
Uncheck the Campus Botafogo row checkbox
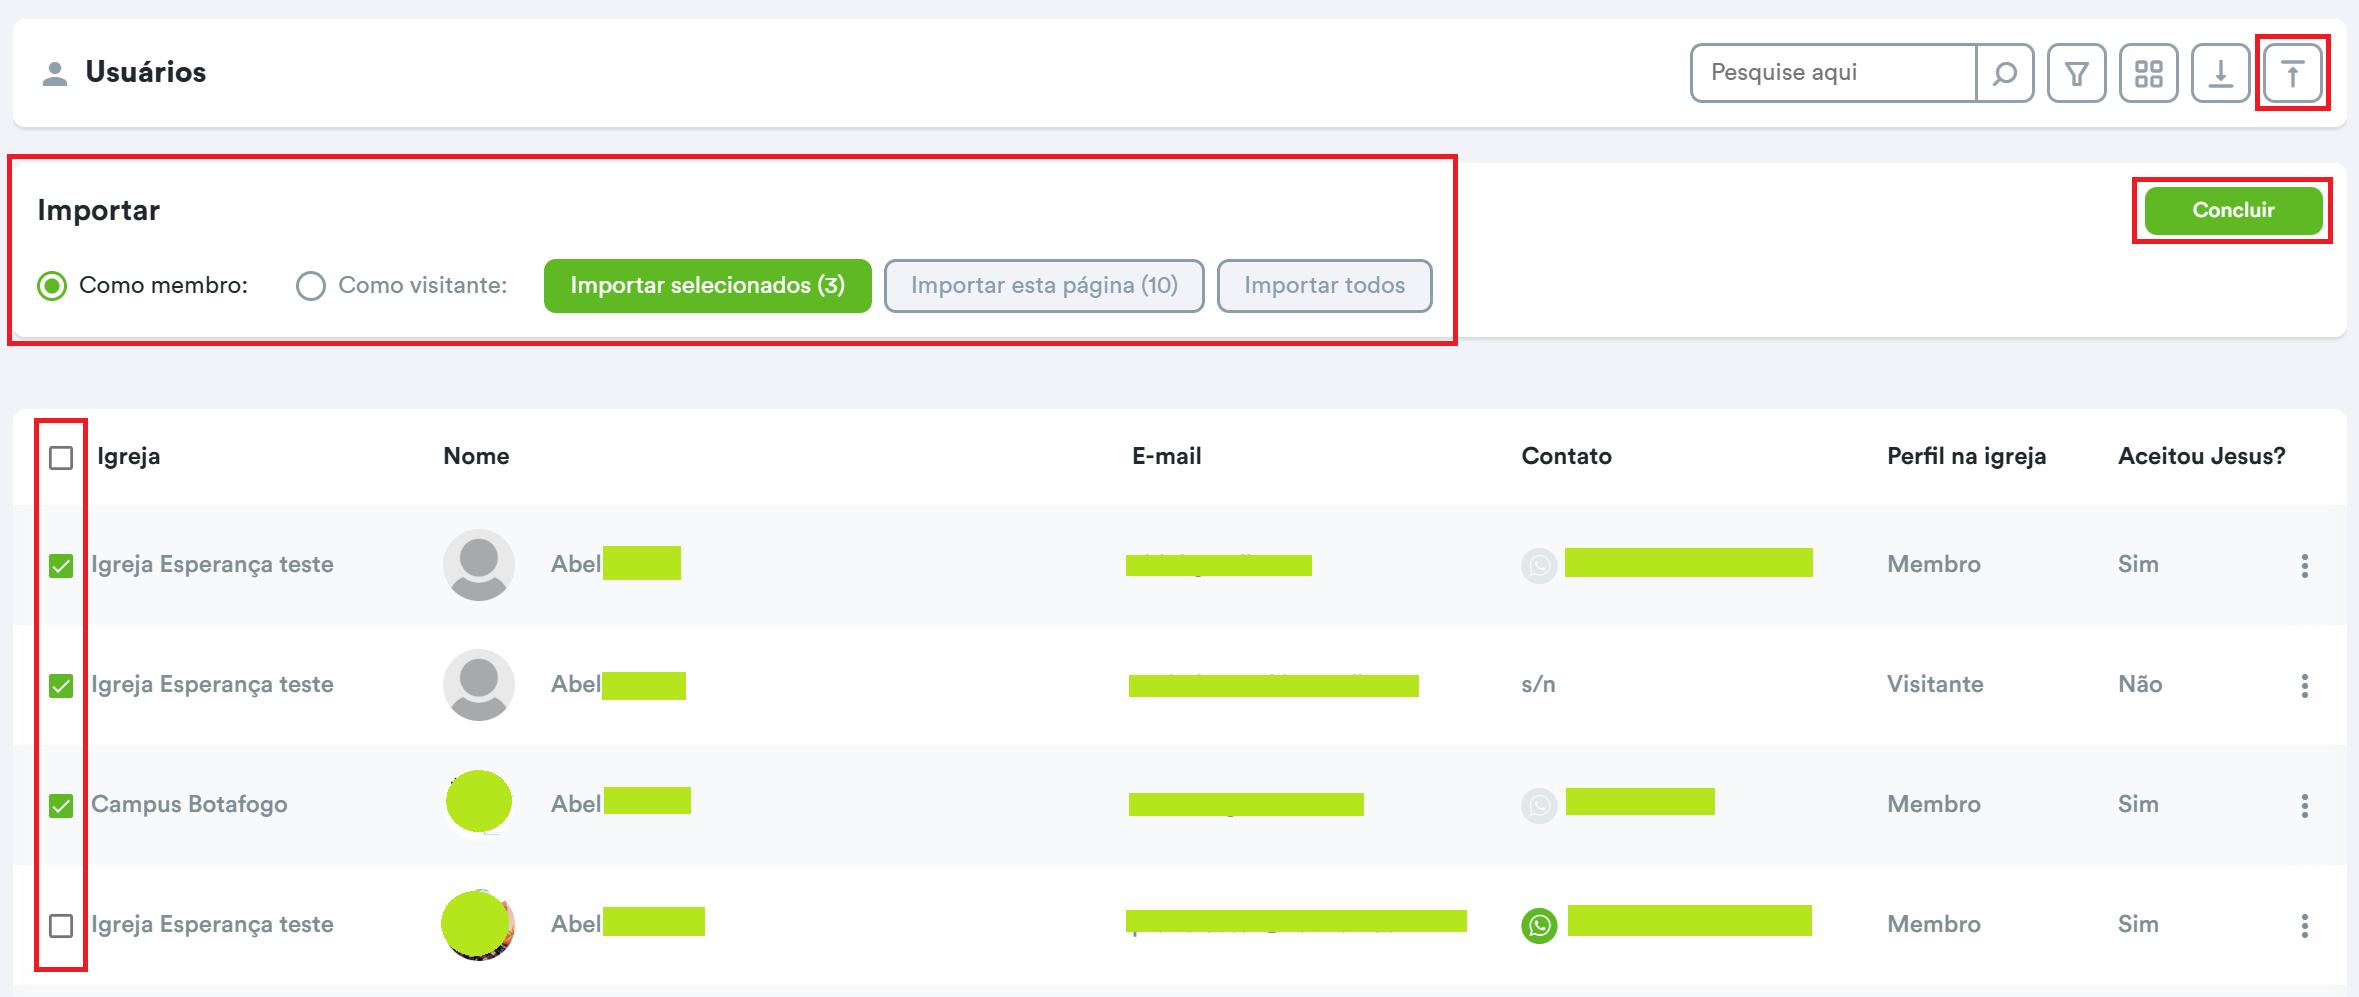[x=61, y=805]
